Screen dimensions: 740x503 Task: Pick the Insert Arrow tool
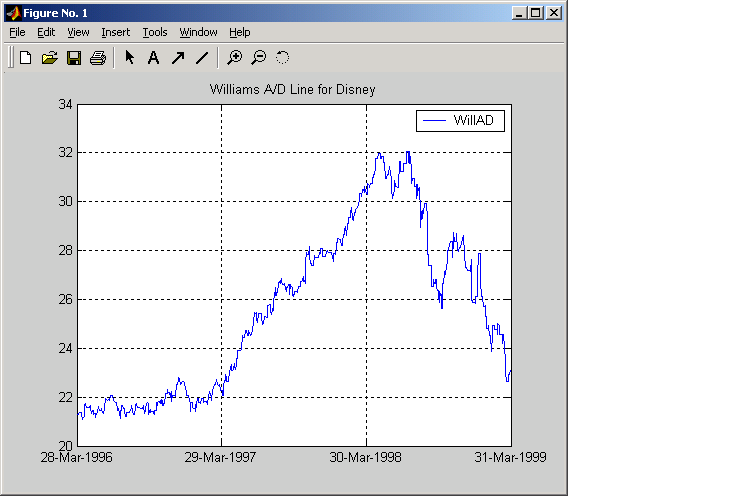178,58
